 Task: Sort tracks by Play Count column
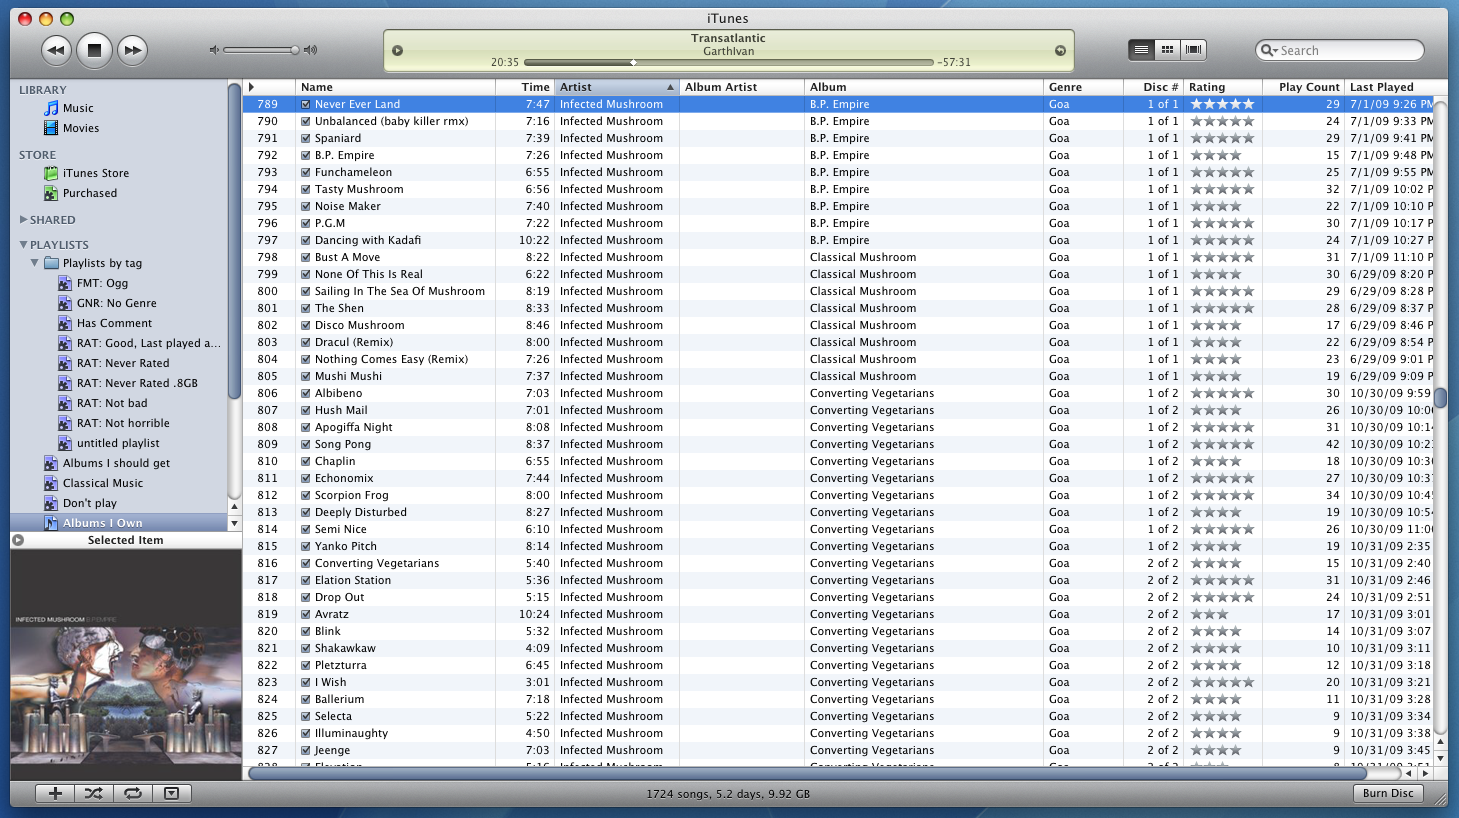point(1305,87)
